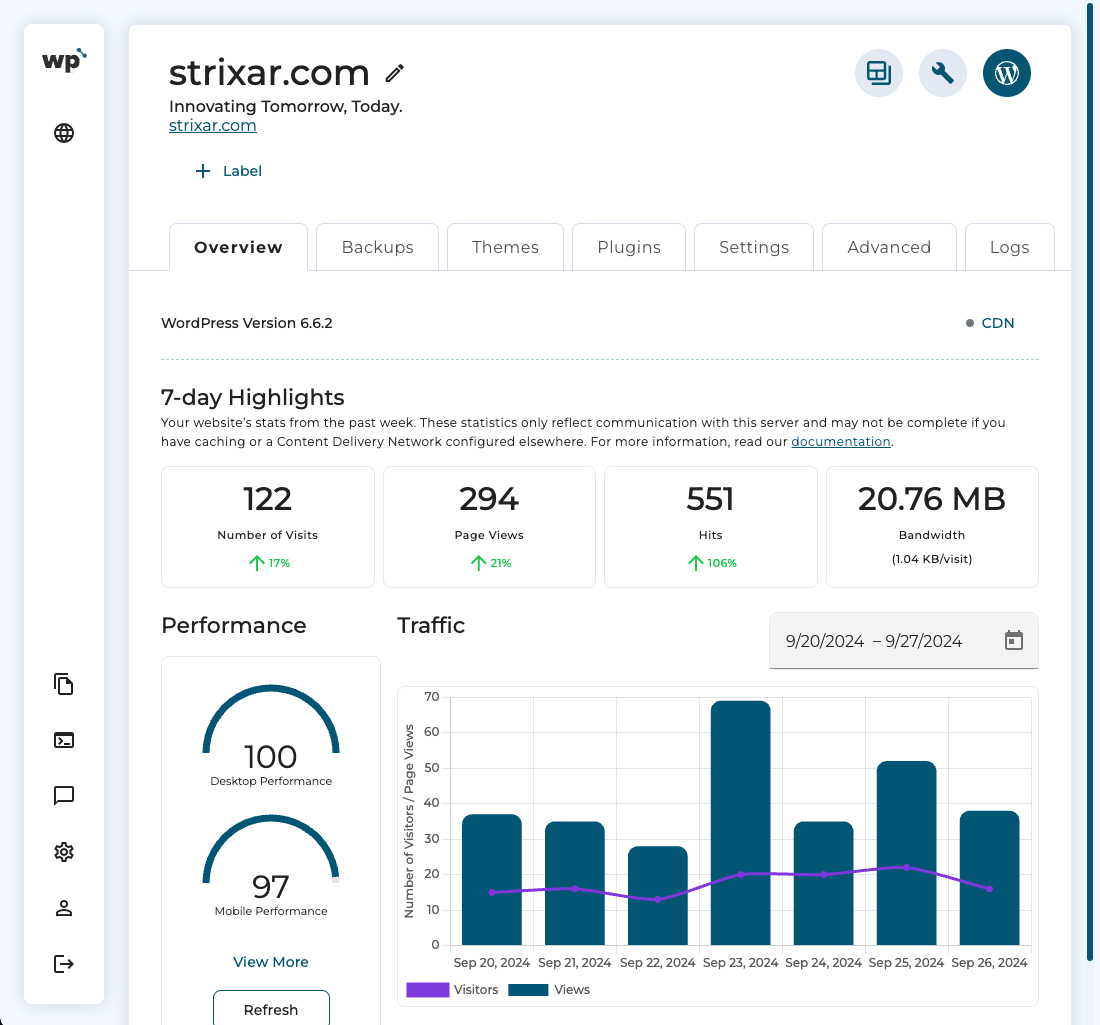Open the documentation link
Viewport: 1100px width, 1025px height.
pyautogui.click(x=840, y=441)
